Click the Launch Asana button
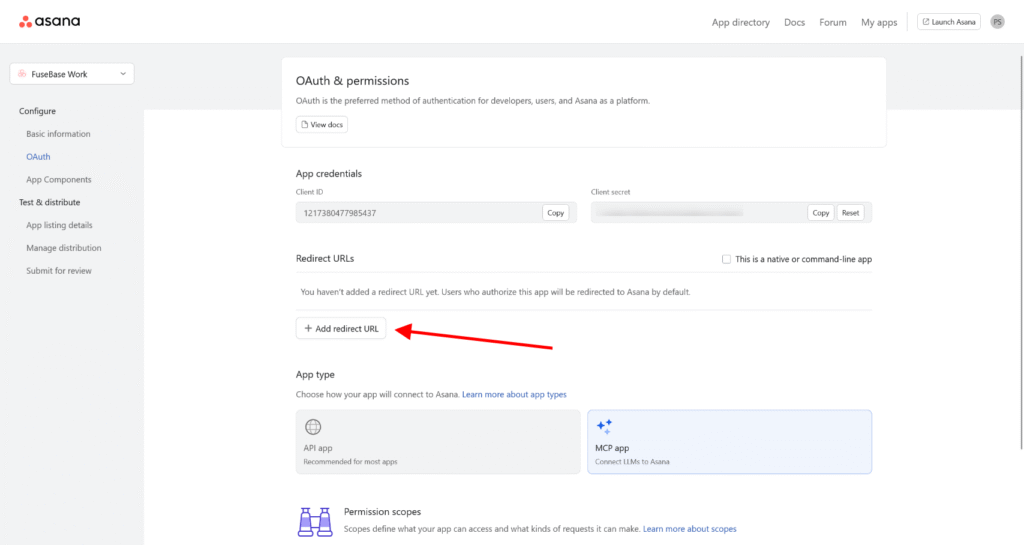Image resolution: width=1024 pixels, height=545 pixels. (949, 22)
